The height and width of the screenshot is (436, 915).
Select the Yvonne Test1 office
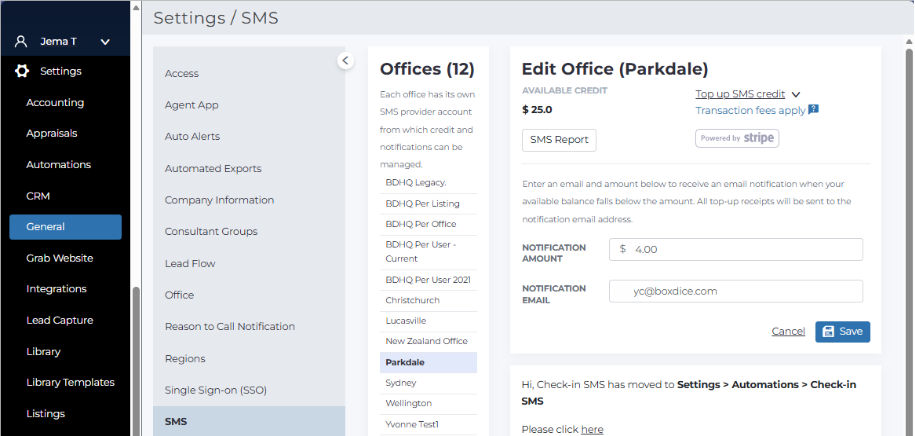click(x=428, y=424)
